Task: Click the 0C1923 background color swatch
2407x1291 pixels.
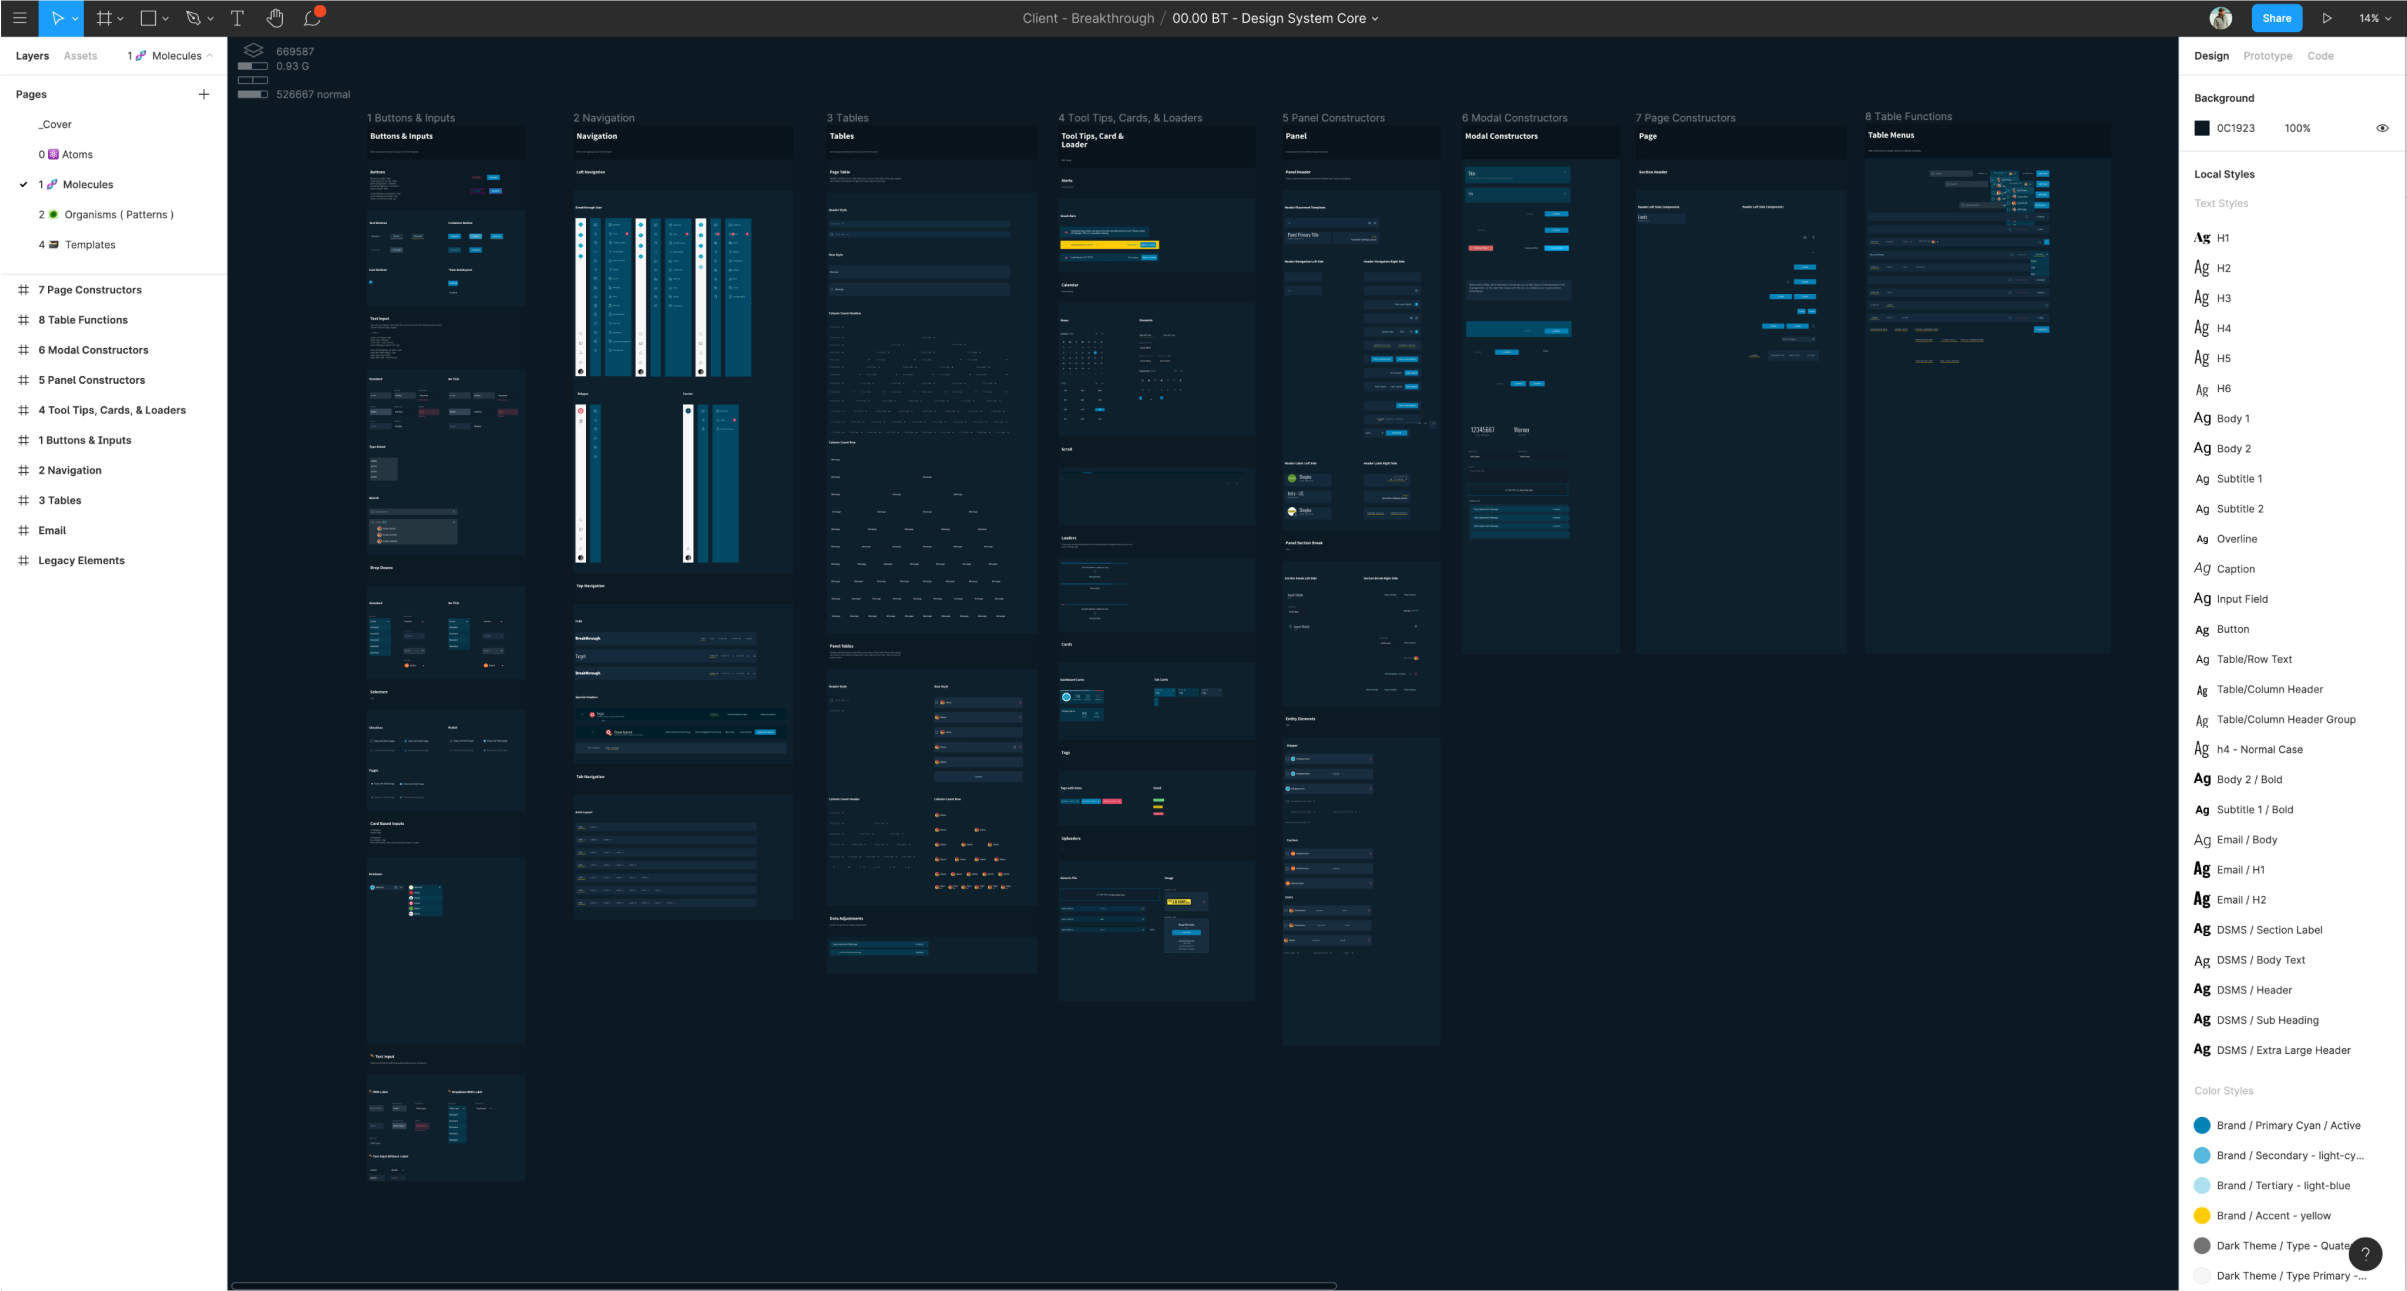Action: [2201, 128]
